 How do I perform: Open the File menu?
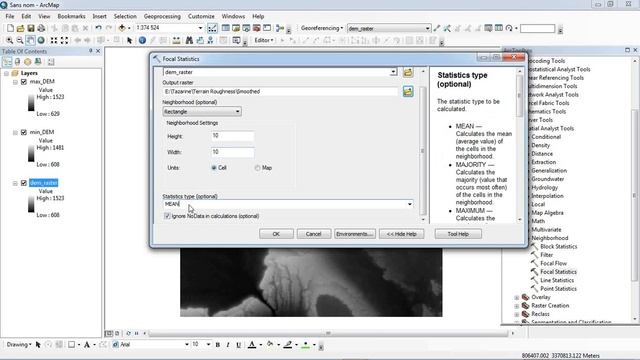(10, 16)
